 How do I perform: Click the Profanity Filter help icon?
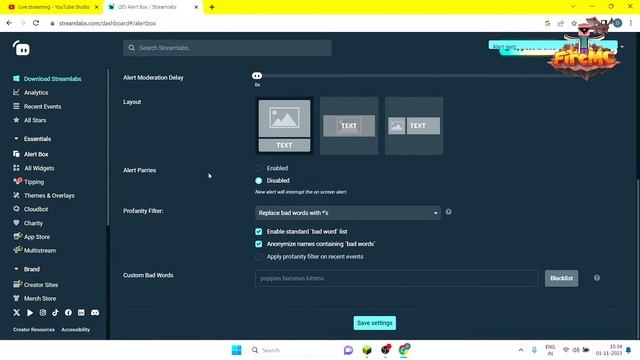click(x=449, y=212)
